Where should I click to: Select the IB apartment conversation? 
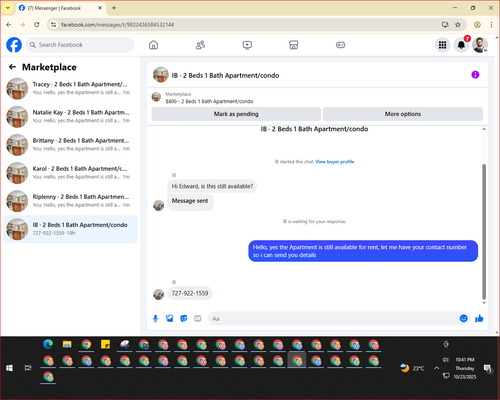pyautogui.click(x=70, y=229)
